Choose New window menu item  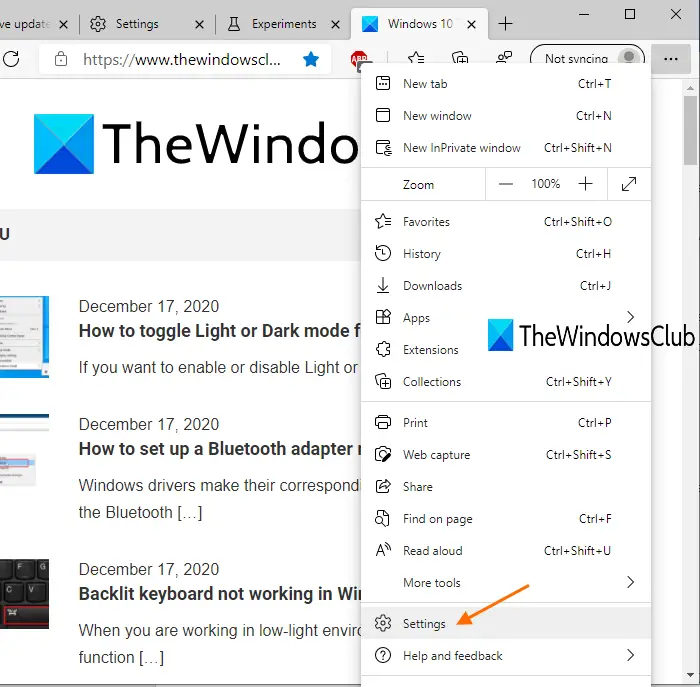click(506, 116)
